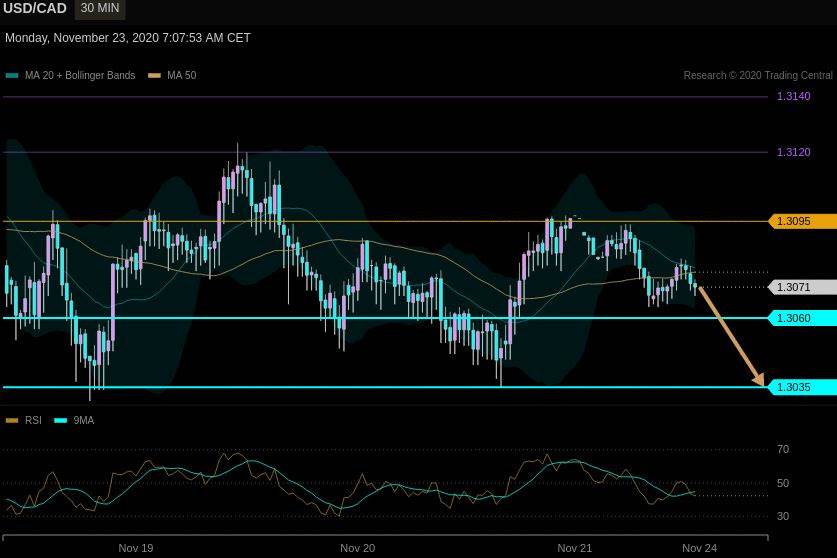Click the MA 20 + Bollinger Bands label
This screenshot has height=558, width=837.
(80, 75)
